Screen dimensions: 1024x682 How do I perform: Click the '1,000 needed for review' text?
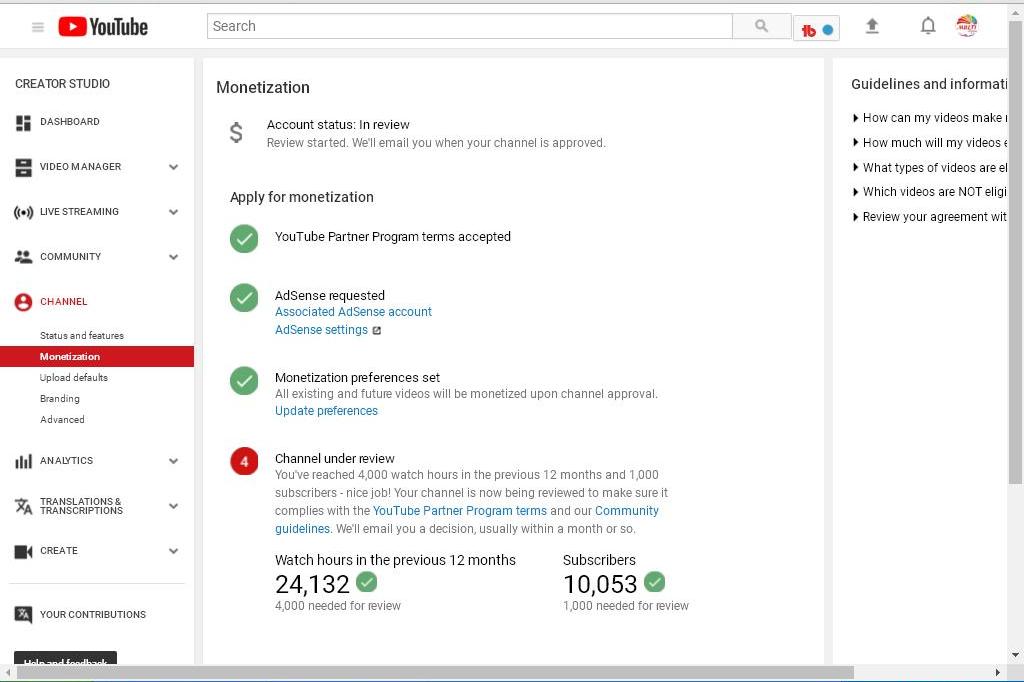pos(626,606)
